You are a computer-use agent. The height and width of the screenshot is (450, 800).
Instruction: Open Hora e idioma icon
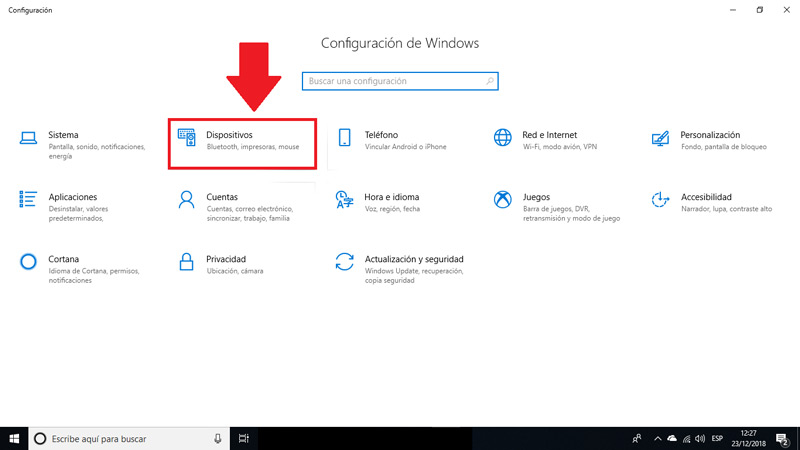[x=344, y=199]
